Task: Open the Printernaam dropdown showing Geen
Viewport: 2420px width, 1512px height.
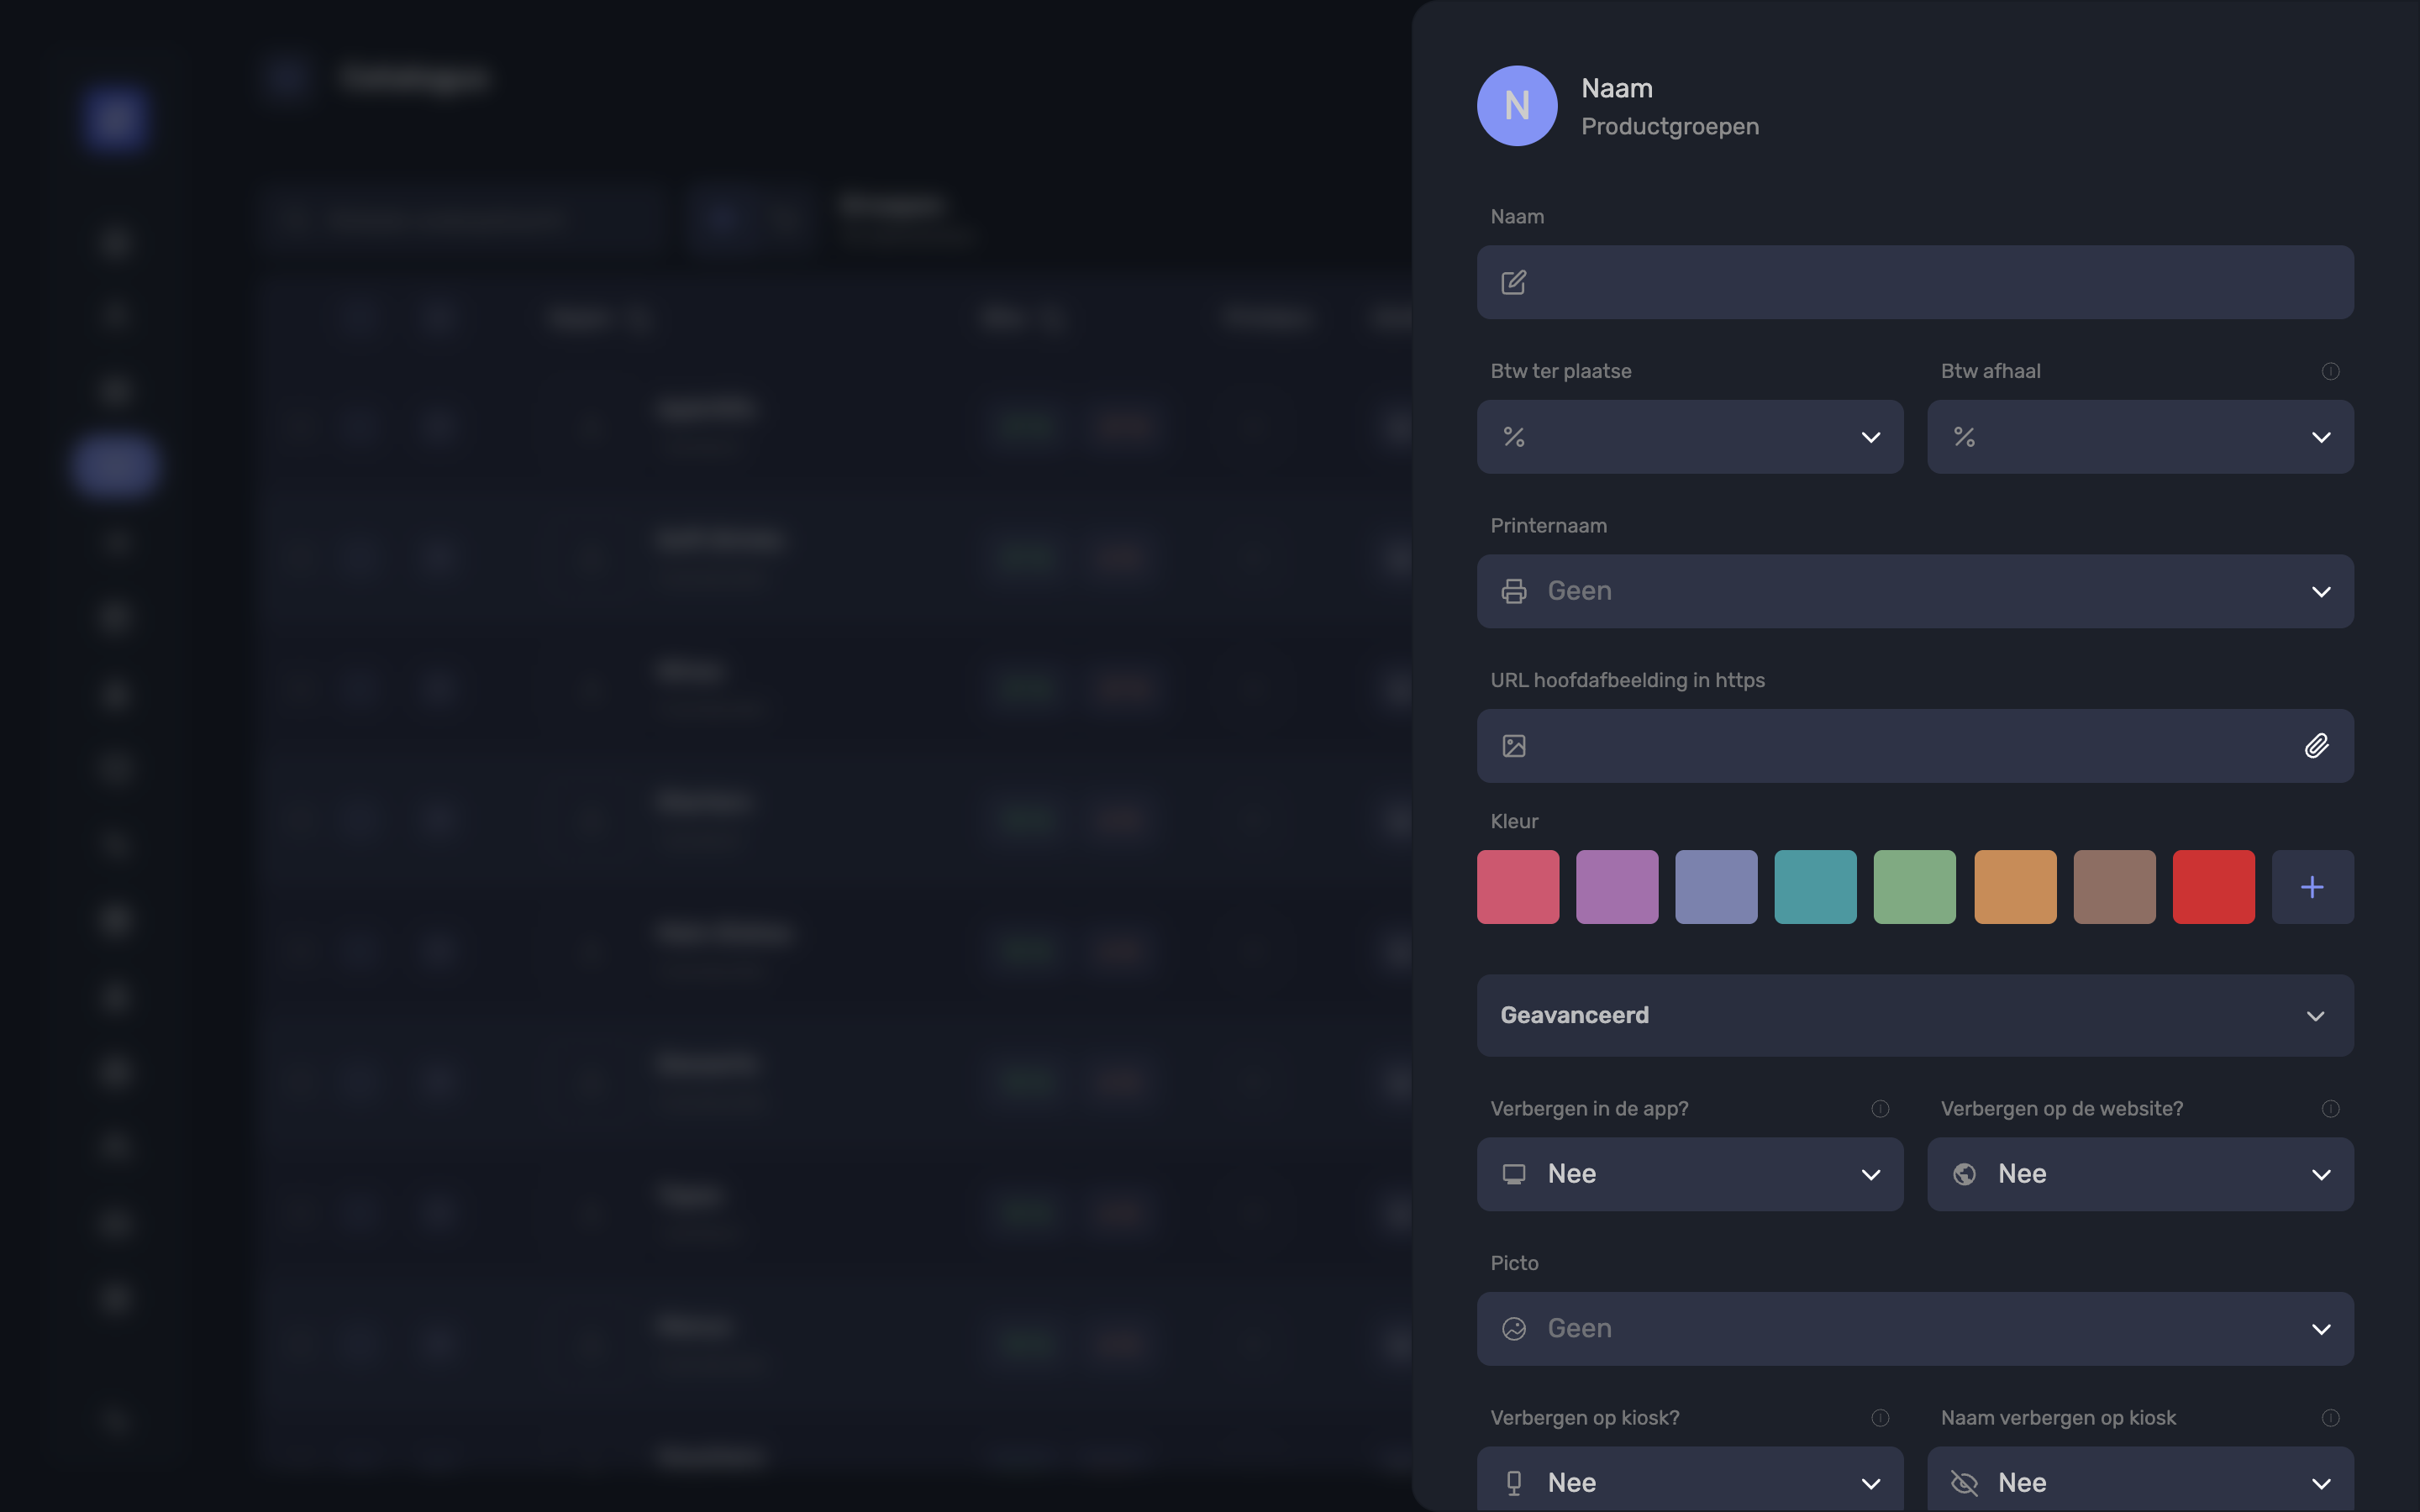Action: click(1914, 591)
